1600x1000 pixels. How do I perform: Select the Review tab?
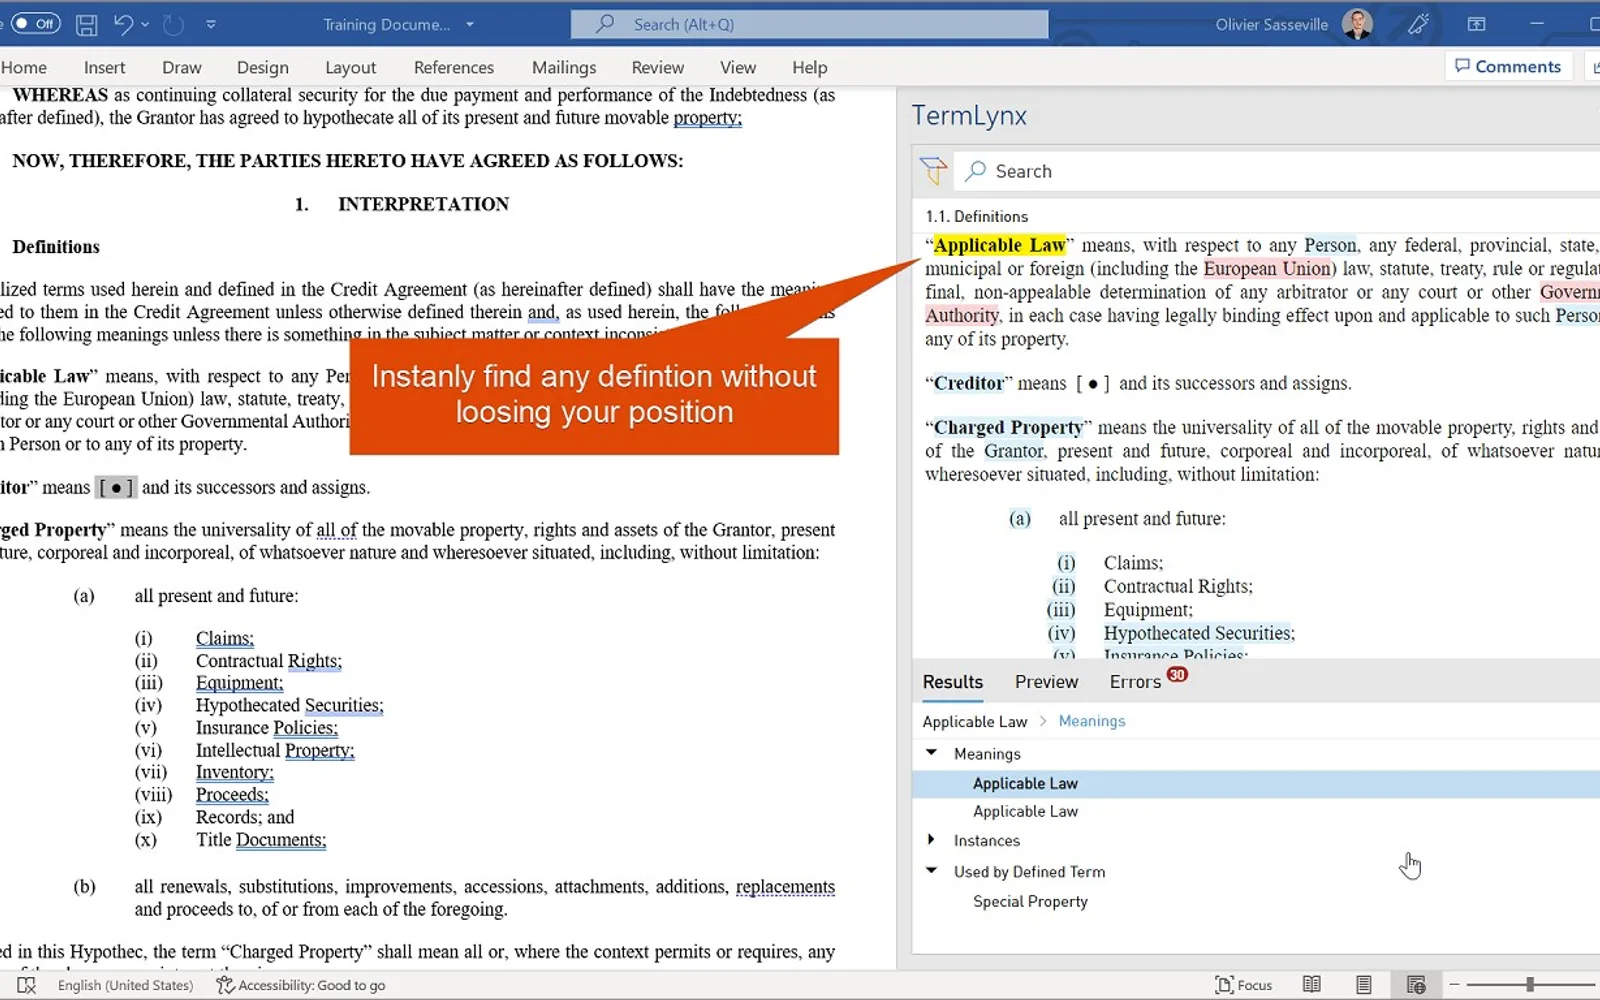pyautogui.click(x=658, y=67)
